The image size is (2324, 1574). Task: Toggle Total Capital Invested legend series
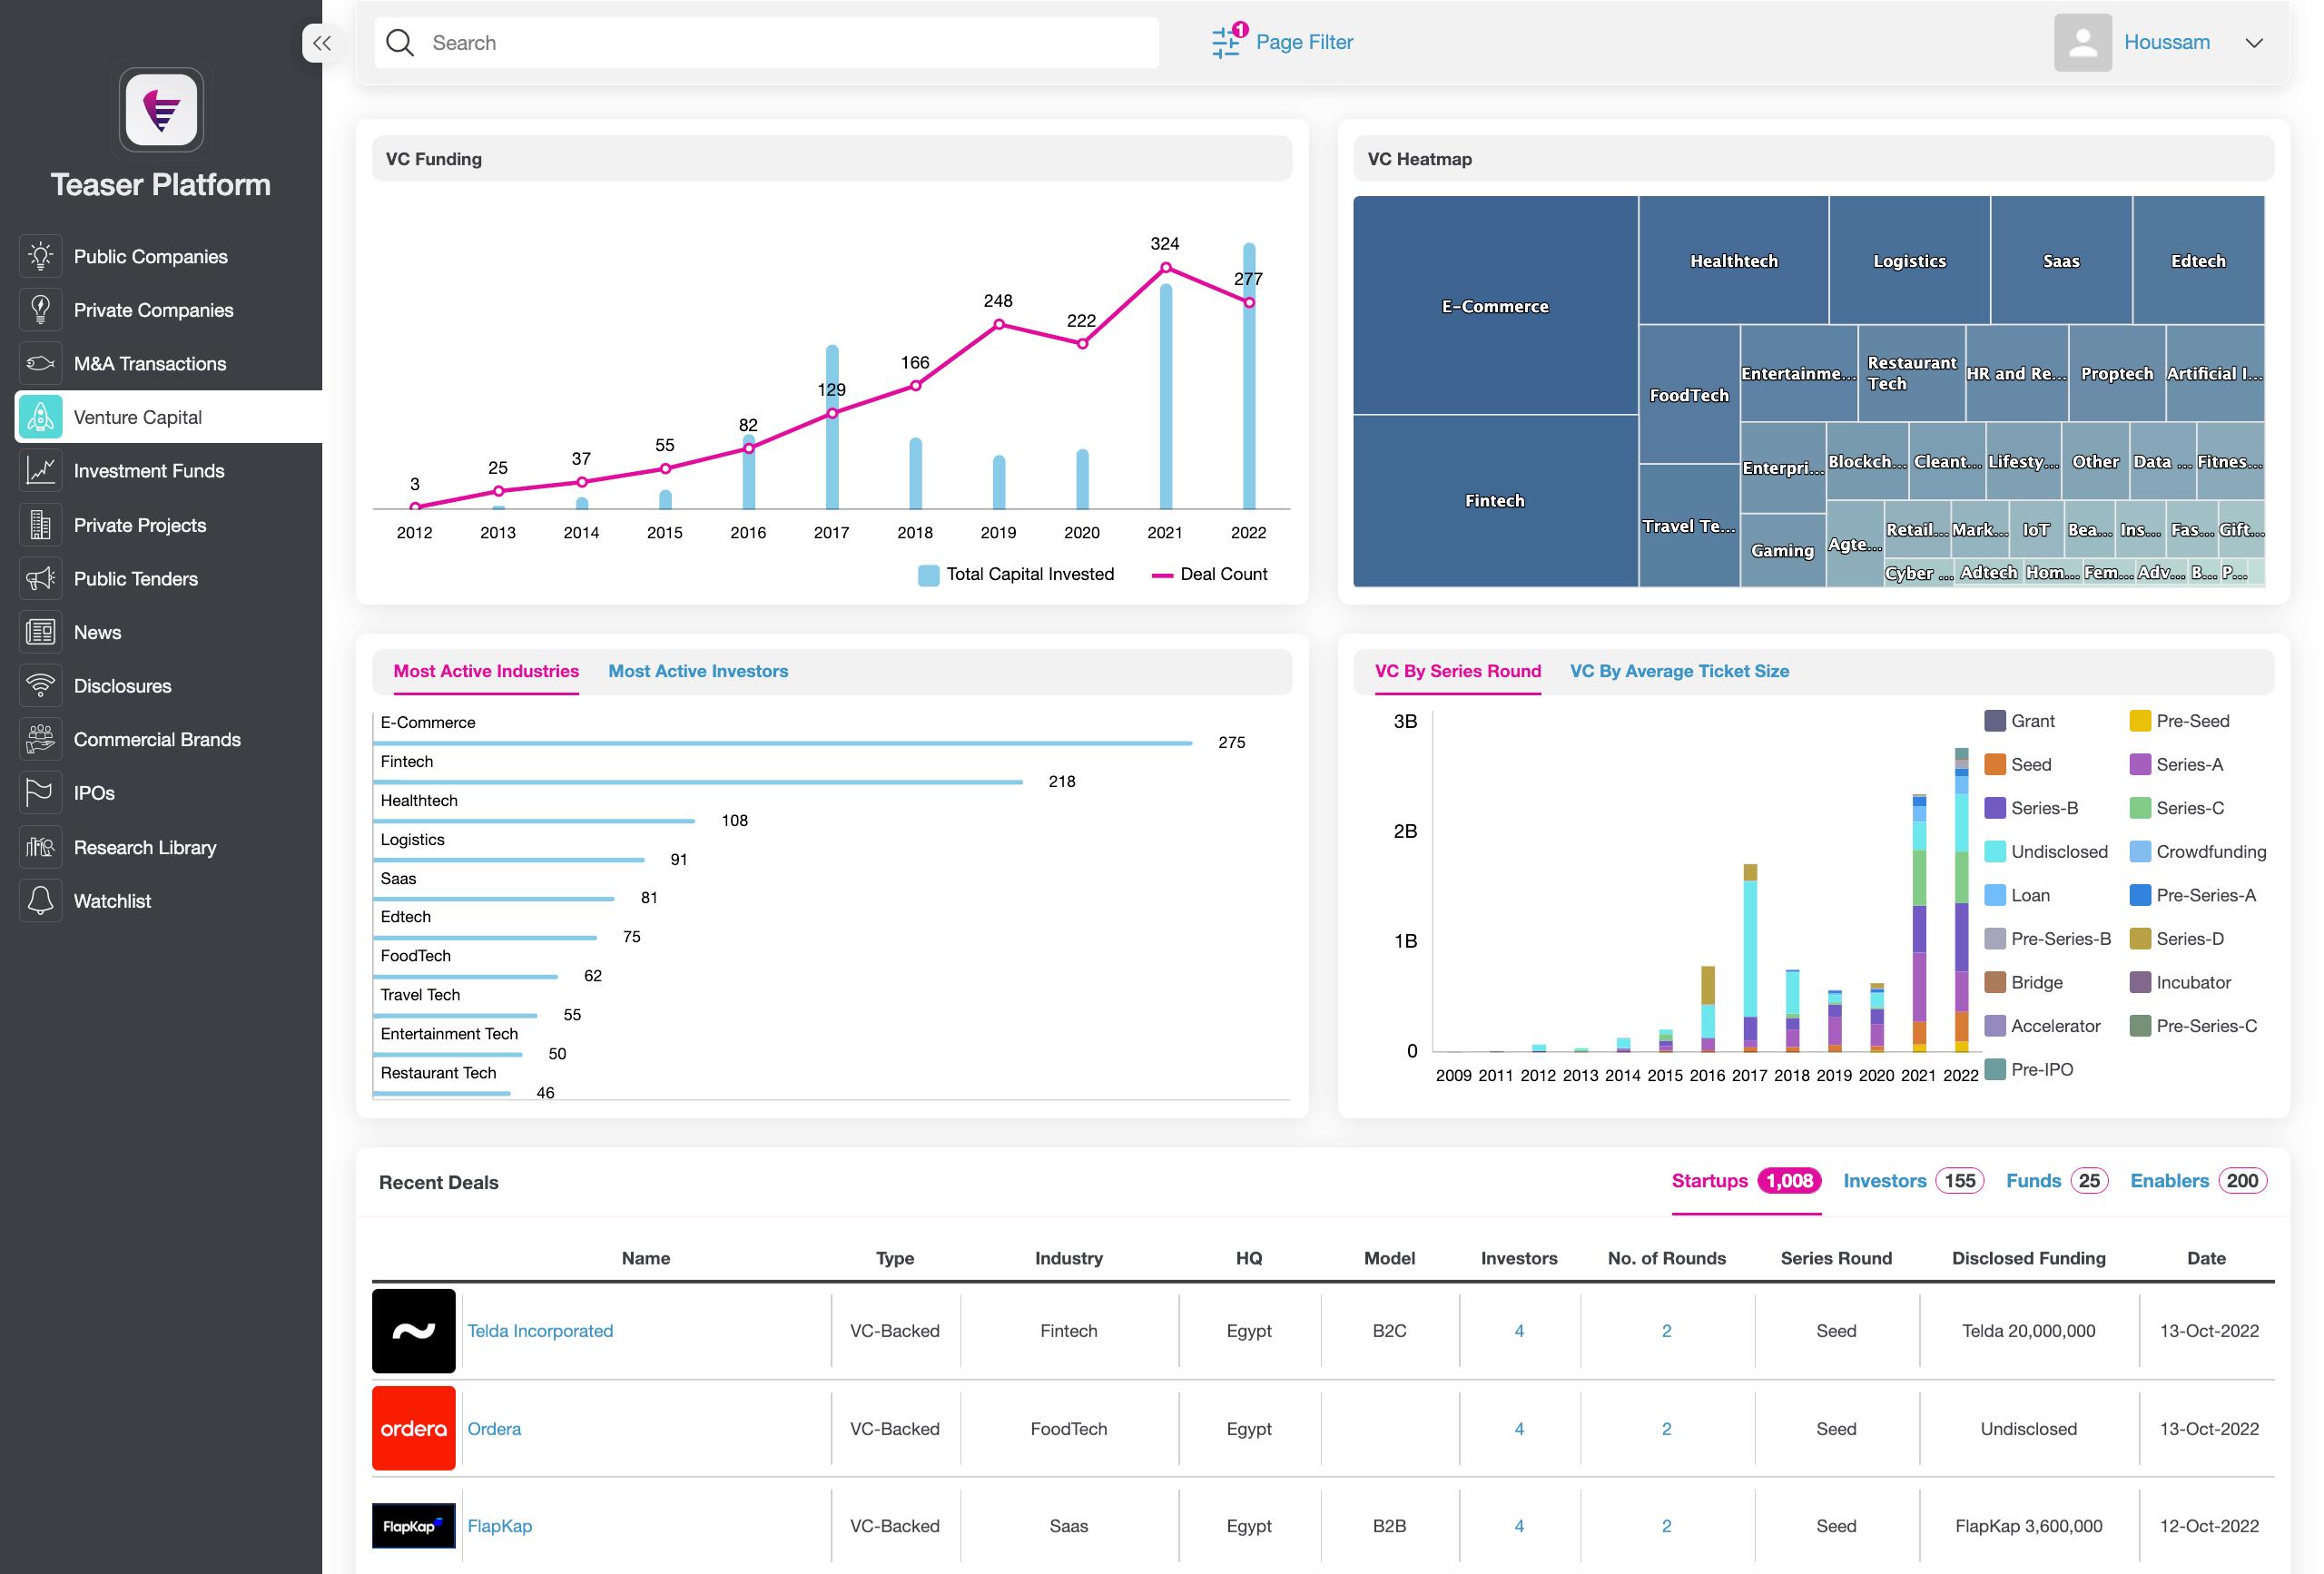[x=1016, y=574]
